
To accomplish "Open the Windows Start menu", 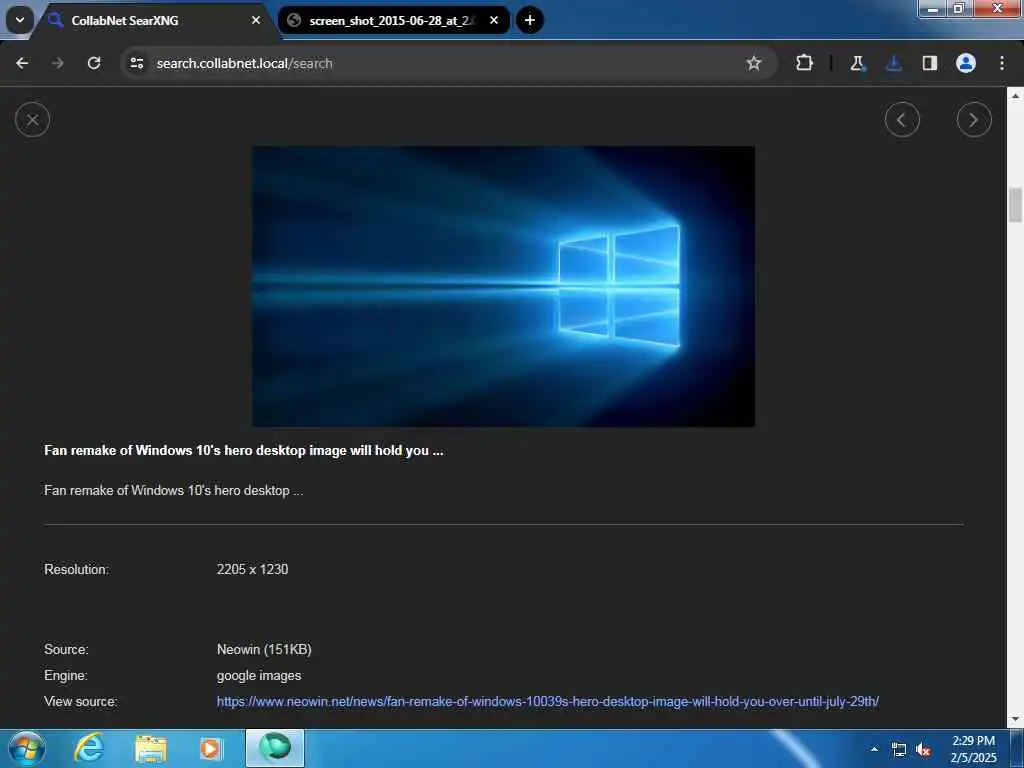I will pos(26,748).
